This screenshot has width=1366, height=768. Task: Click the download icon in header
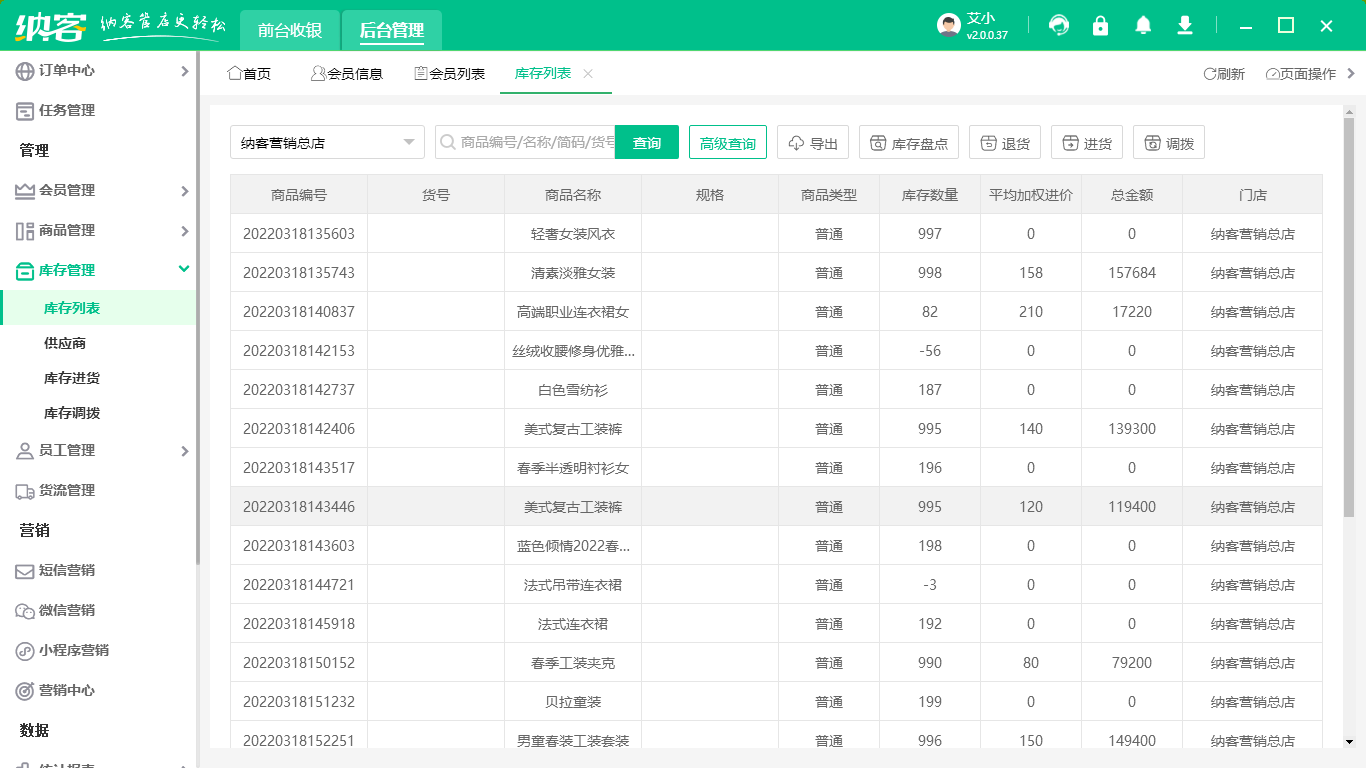1185,25
